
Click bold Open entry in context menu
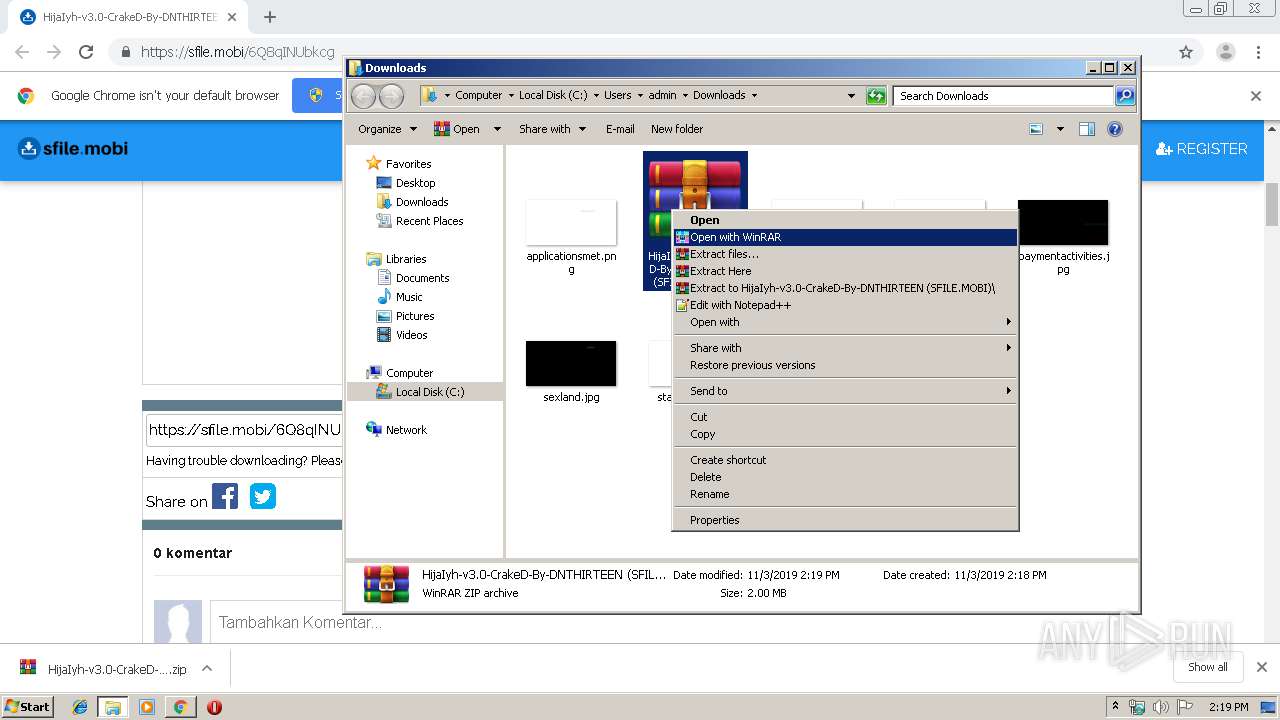tap(845, 220)
